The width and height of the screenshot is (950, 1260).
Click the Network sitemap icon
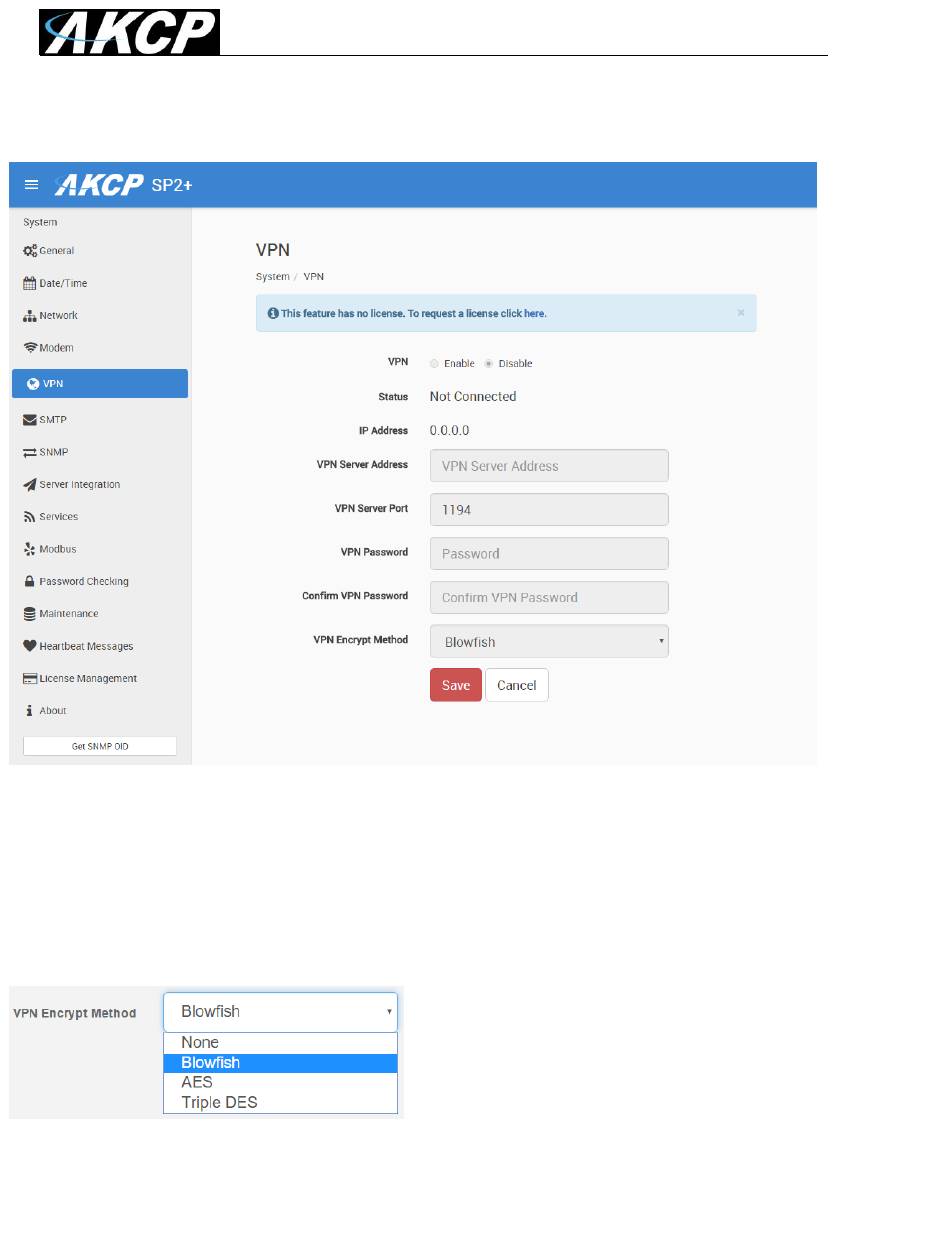click(30, 316)
